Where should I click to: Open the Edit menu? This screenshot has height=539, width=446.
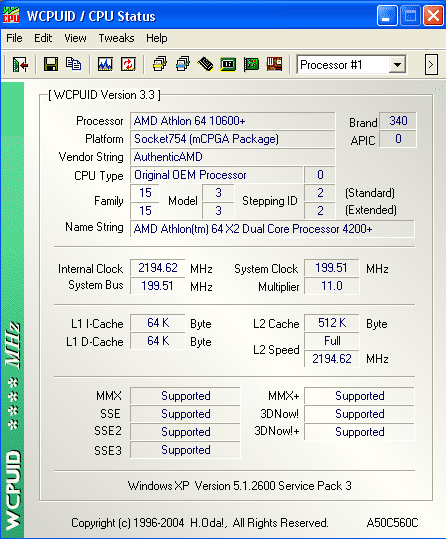coord(43,38)
